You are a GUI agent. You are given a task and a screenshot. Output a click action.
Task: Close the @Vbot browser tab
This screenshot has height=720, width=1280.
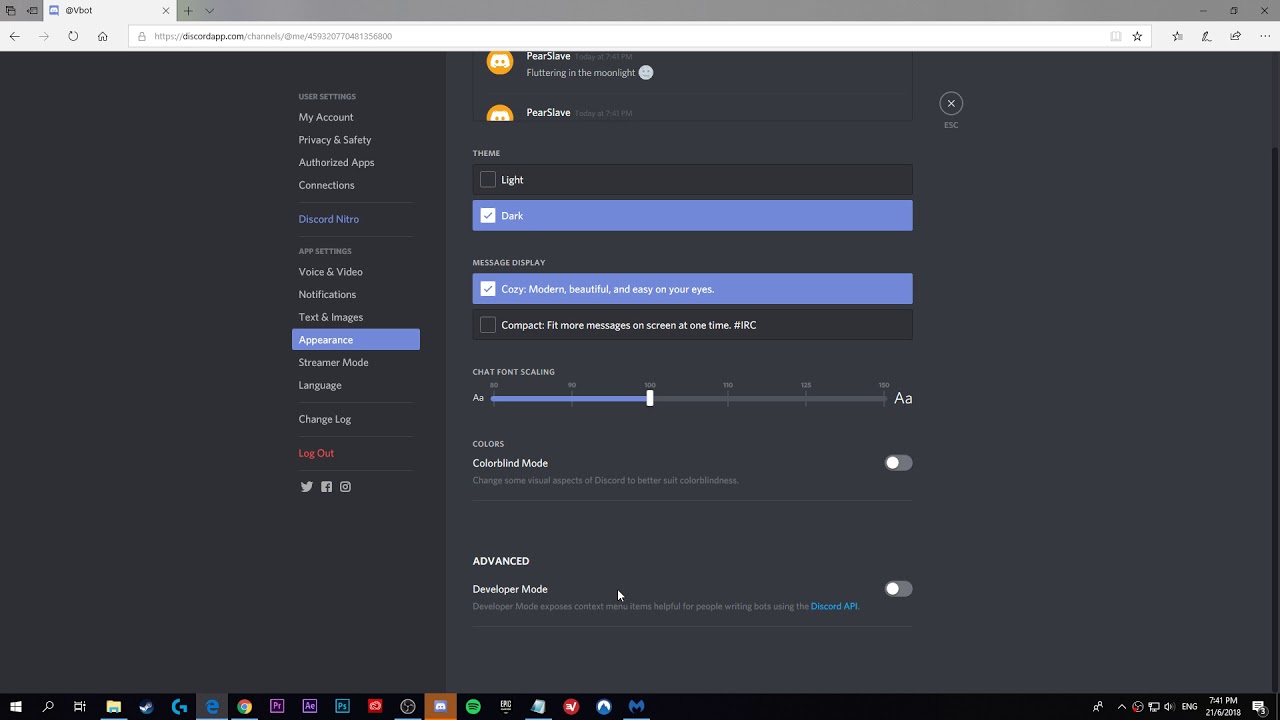coord(166,11)
